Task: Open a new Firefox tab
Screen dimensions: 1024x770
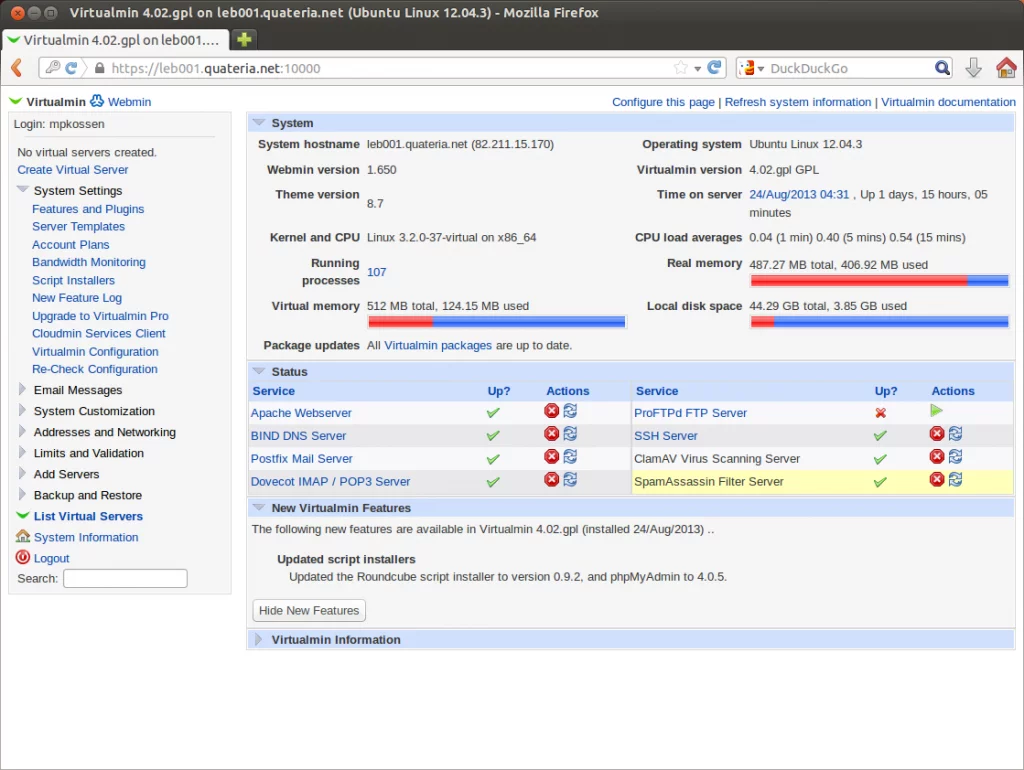Action: 244,40
